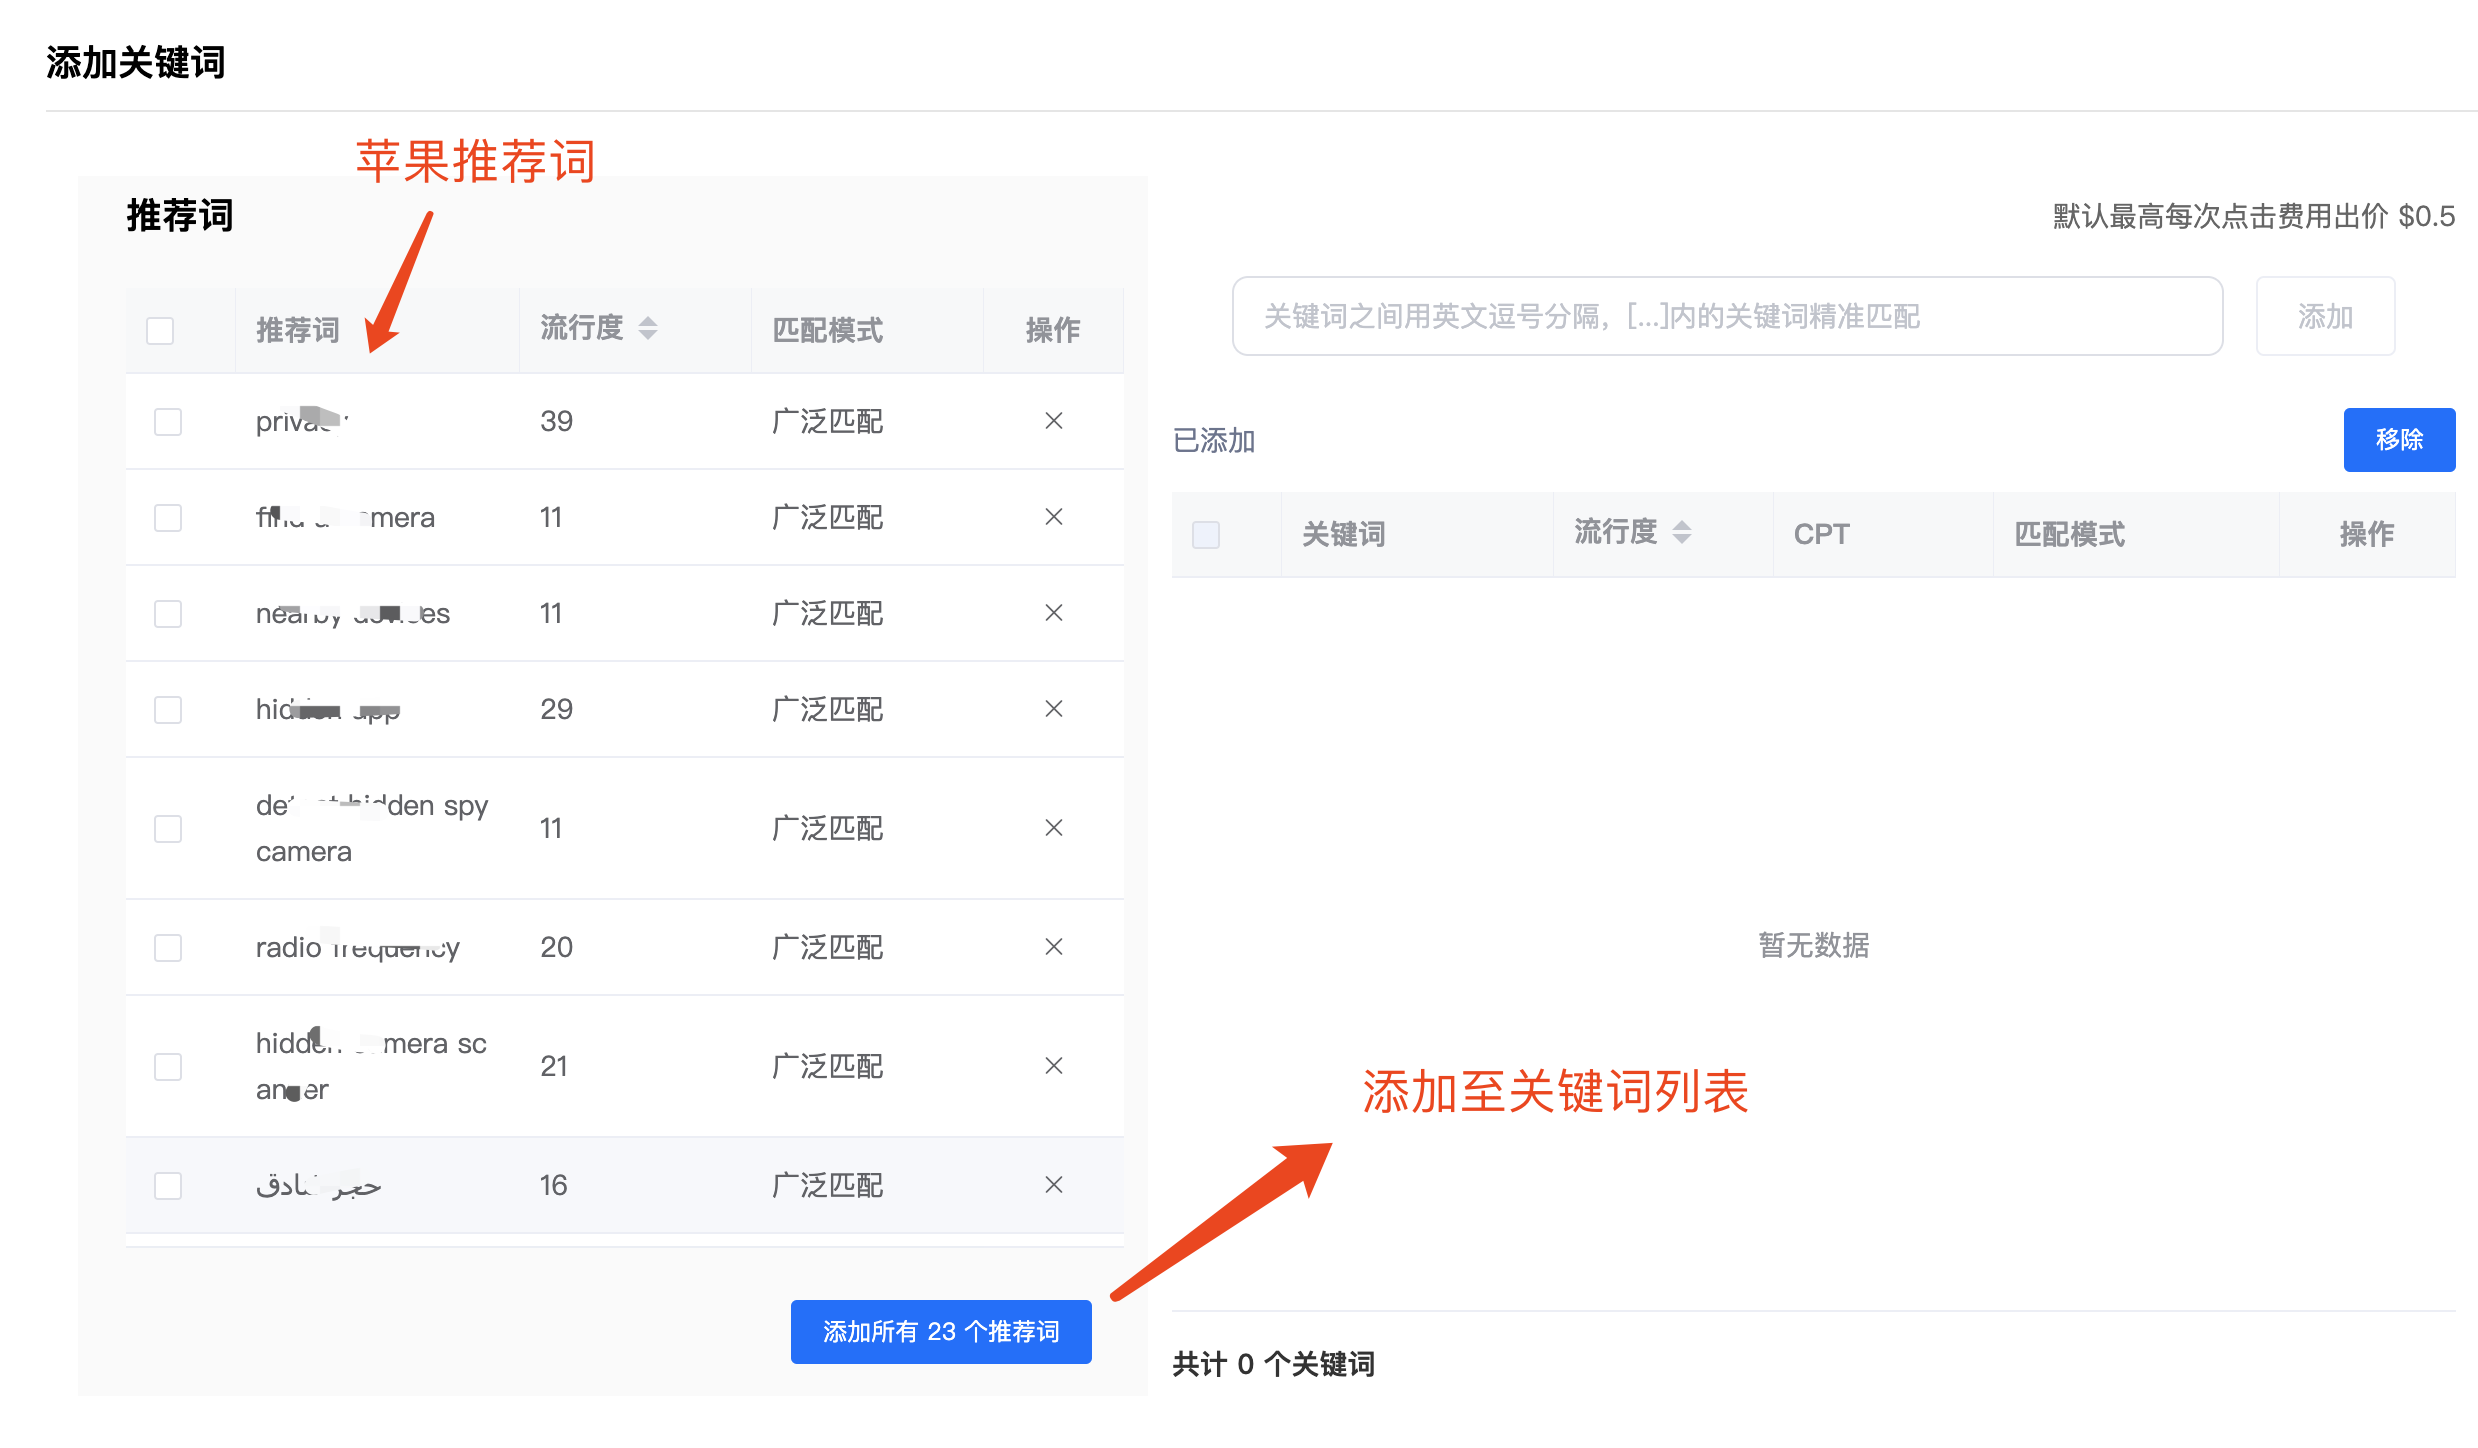Click the 移除 button
This screenshot has height=1448, width=2478.
click(x=2399, y=439)
